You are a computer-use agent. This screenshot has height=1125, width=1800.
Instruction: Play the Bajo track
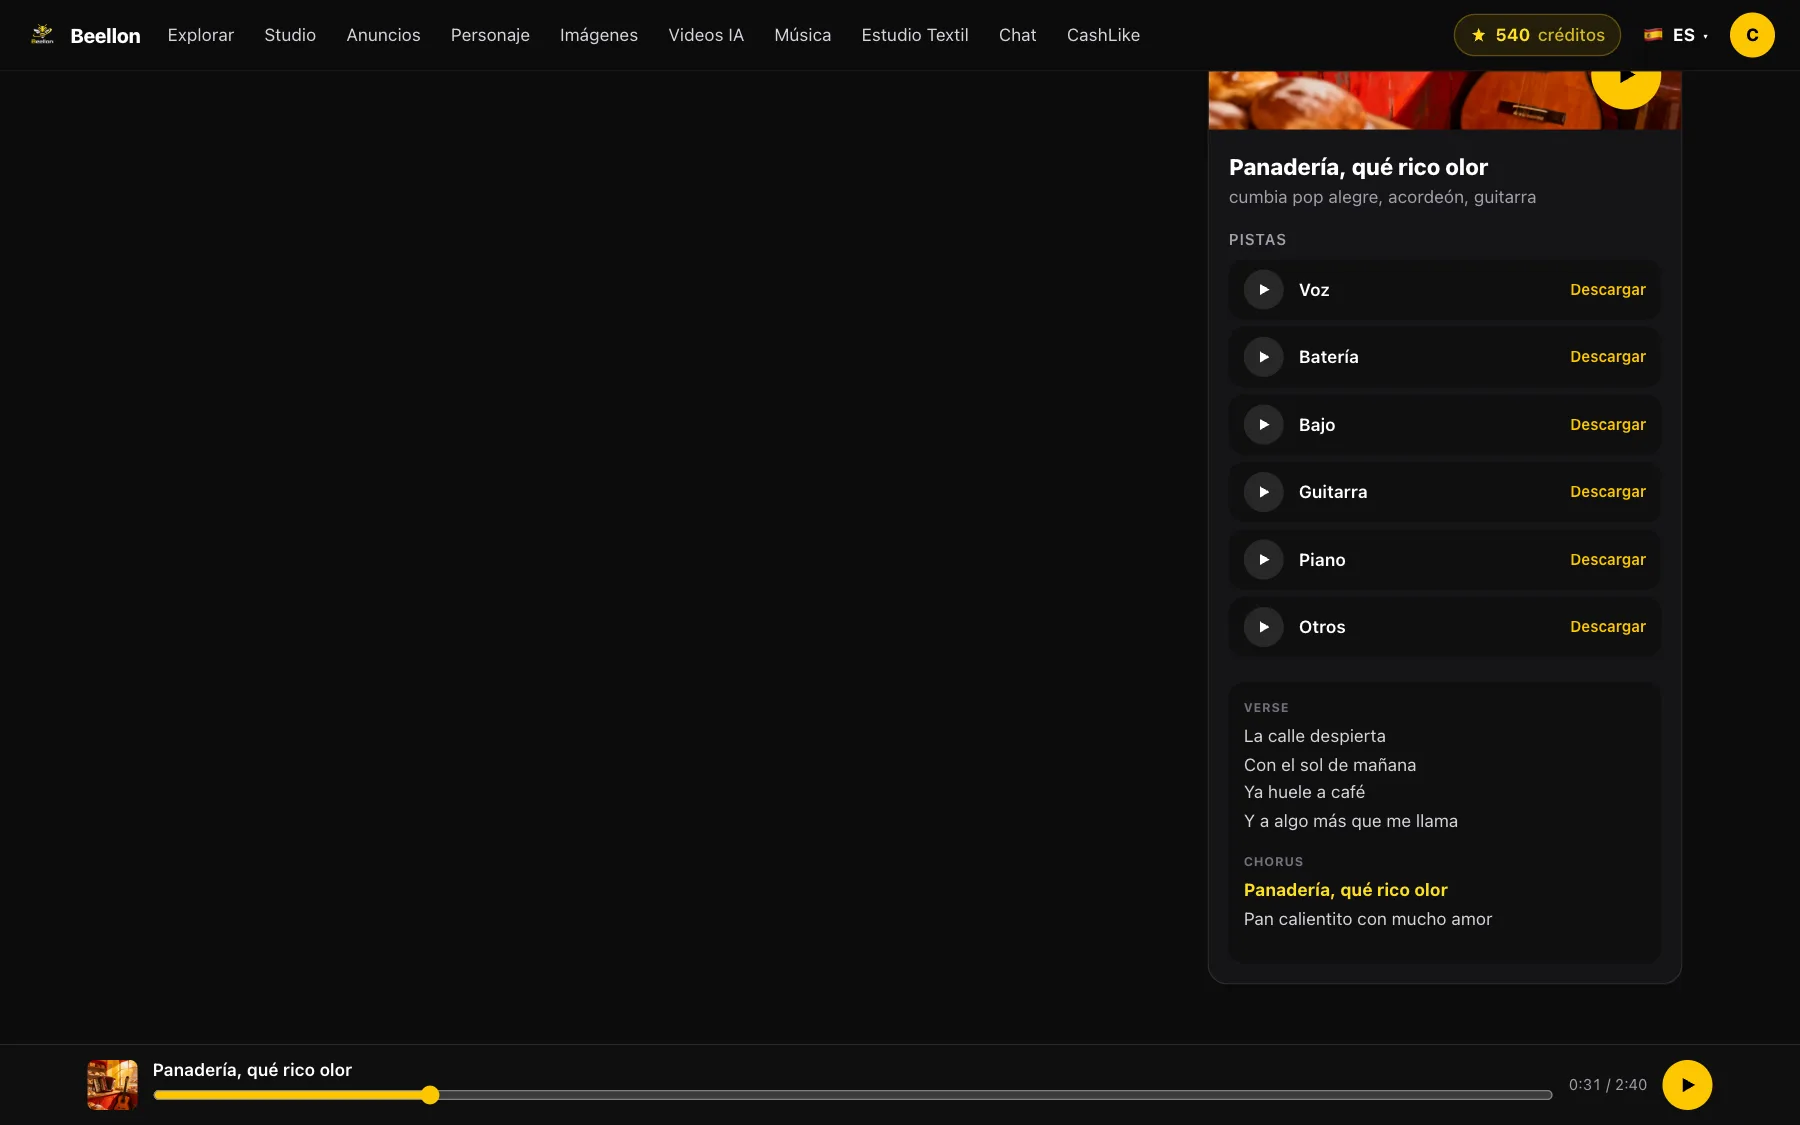(1263, 425)
